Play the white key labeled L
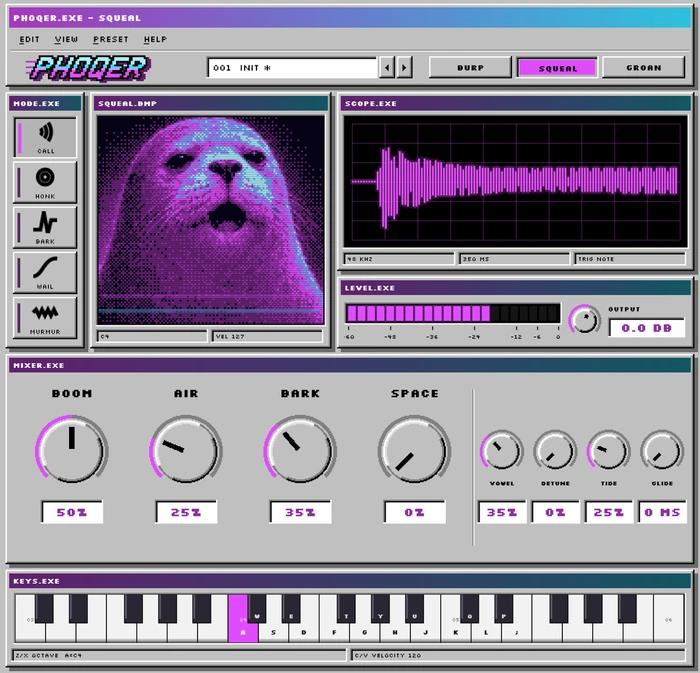The image size is (700, 673). click(x=486, y=632)
